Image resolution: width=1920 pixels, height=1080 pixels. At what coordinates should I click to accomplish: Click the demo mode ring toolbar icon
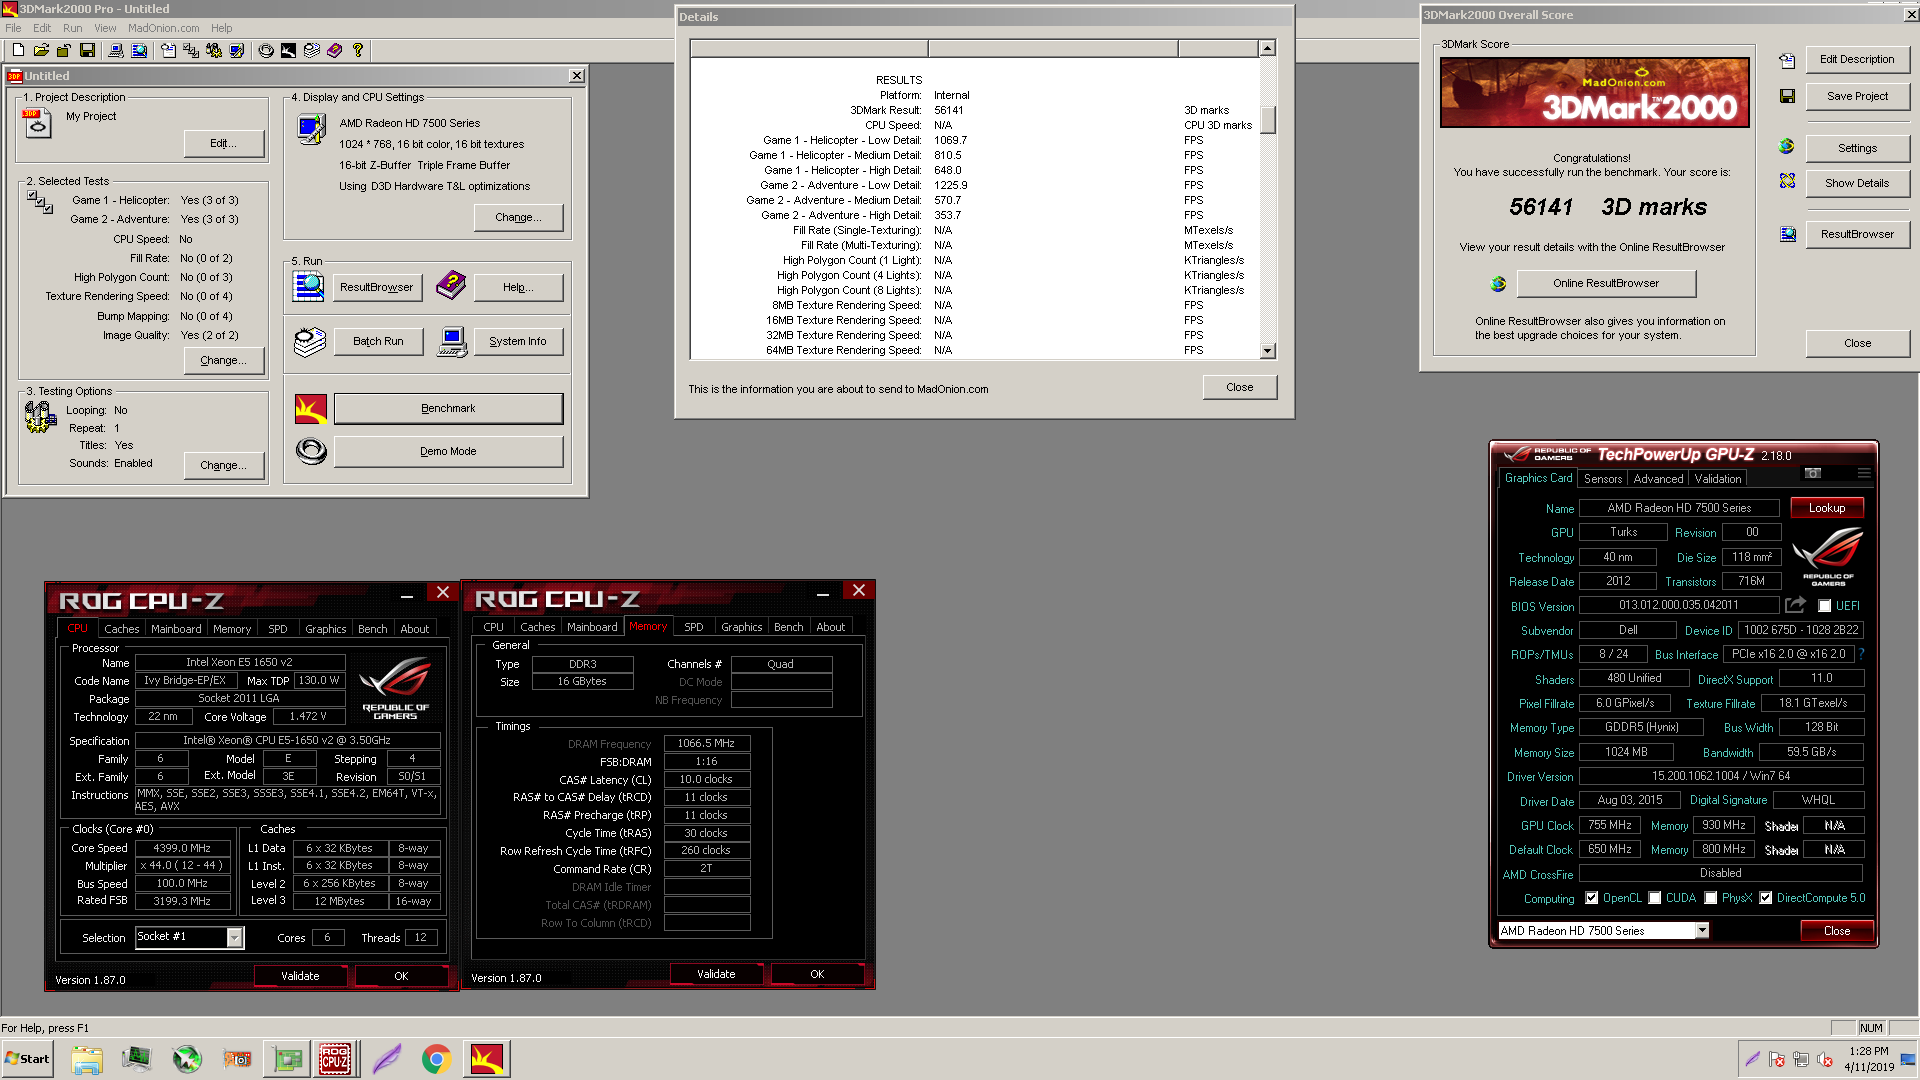[x=266, y=50]
